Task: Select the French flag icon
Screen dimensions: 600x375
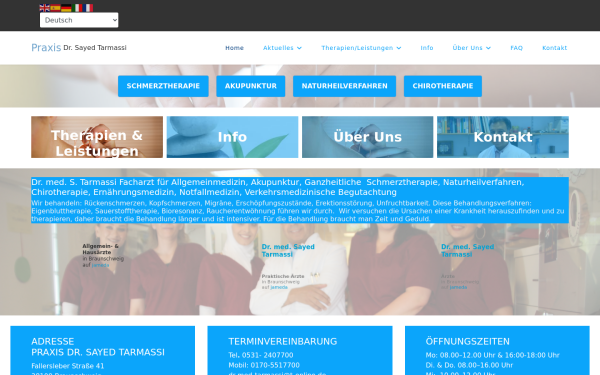Action: [x=88, y=8]
